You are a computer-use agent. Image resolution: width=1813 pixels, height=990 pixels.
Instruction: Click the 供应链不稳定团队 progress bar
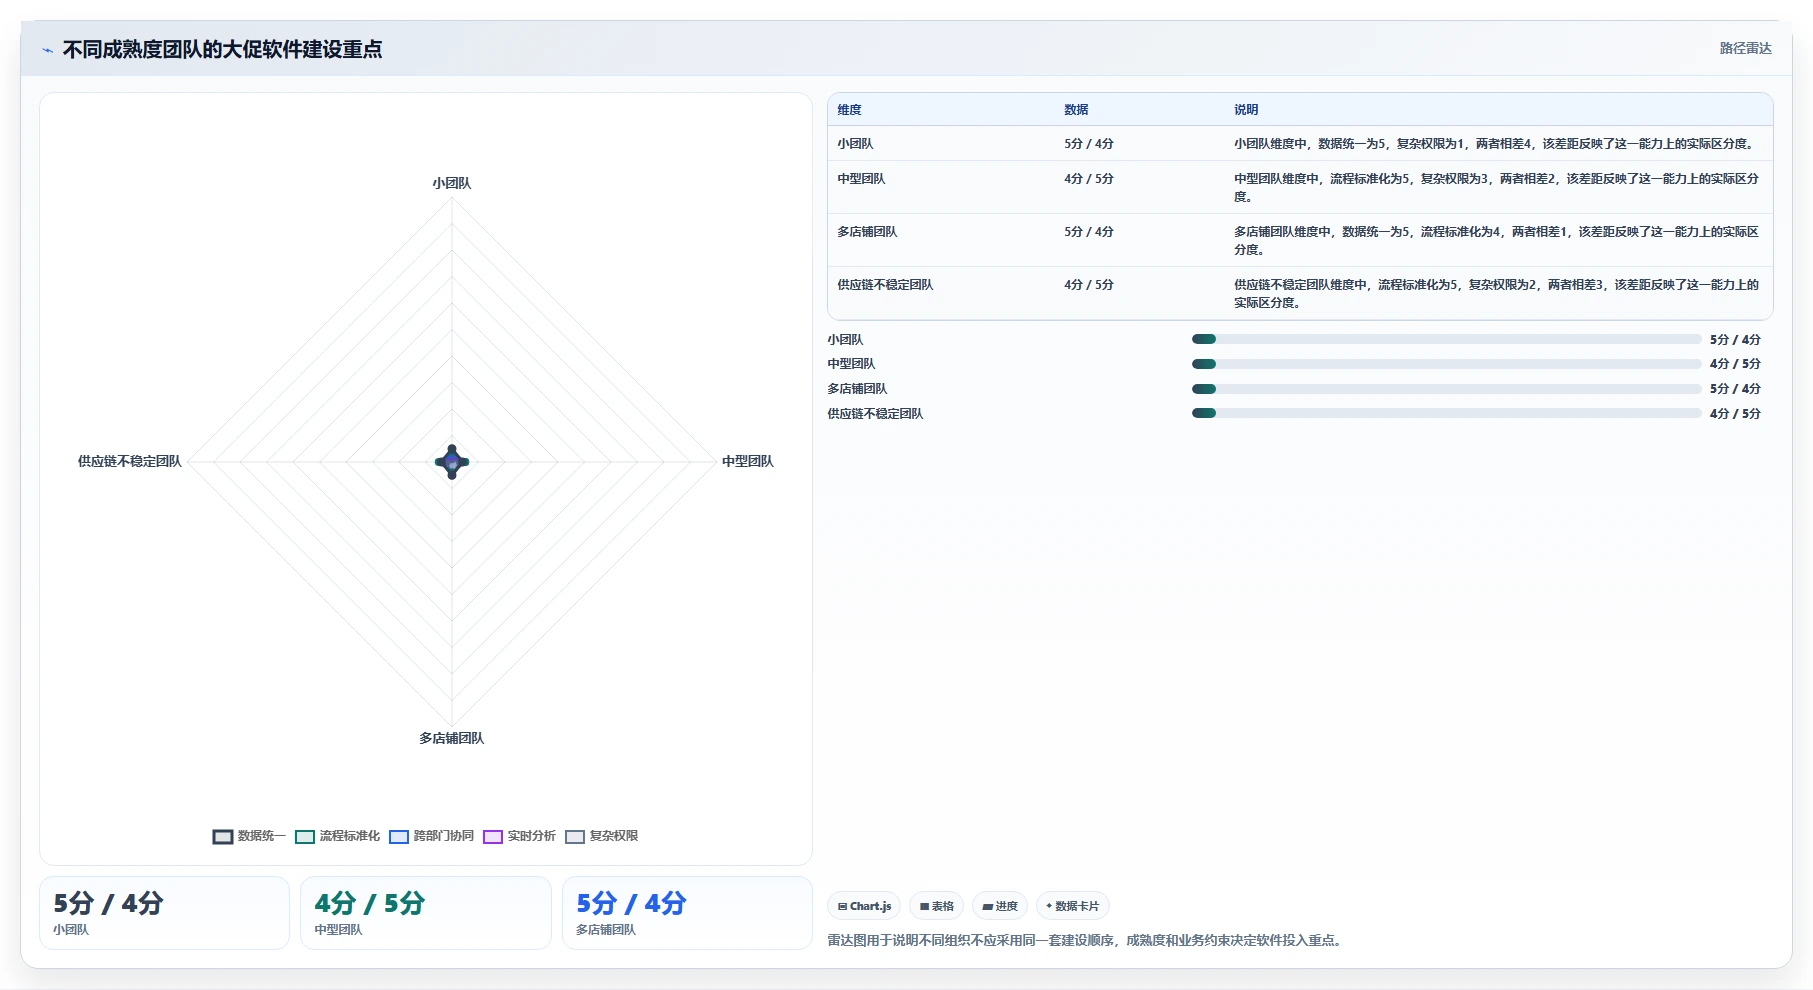click(x=1446, y=413)
